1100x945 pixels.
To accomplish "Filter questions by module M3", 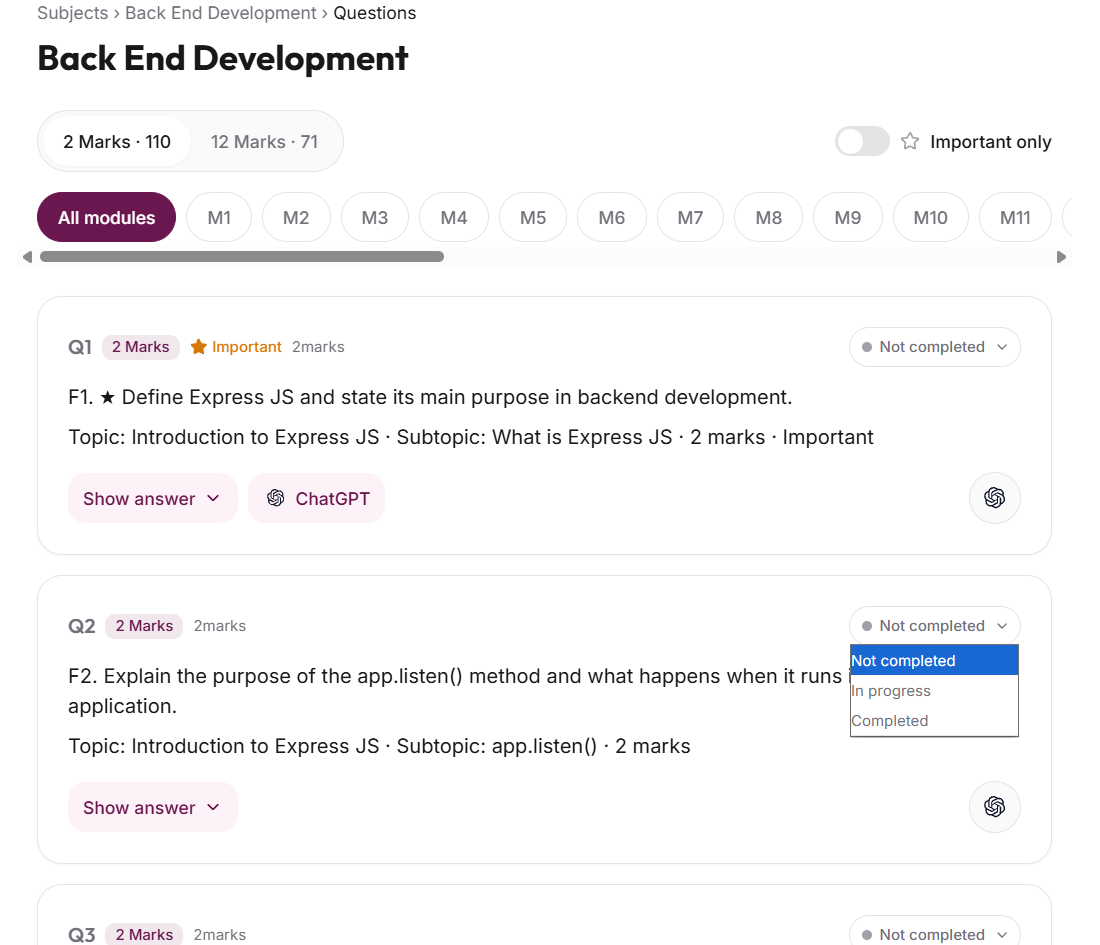I will click(375, 217).
